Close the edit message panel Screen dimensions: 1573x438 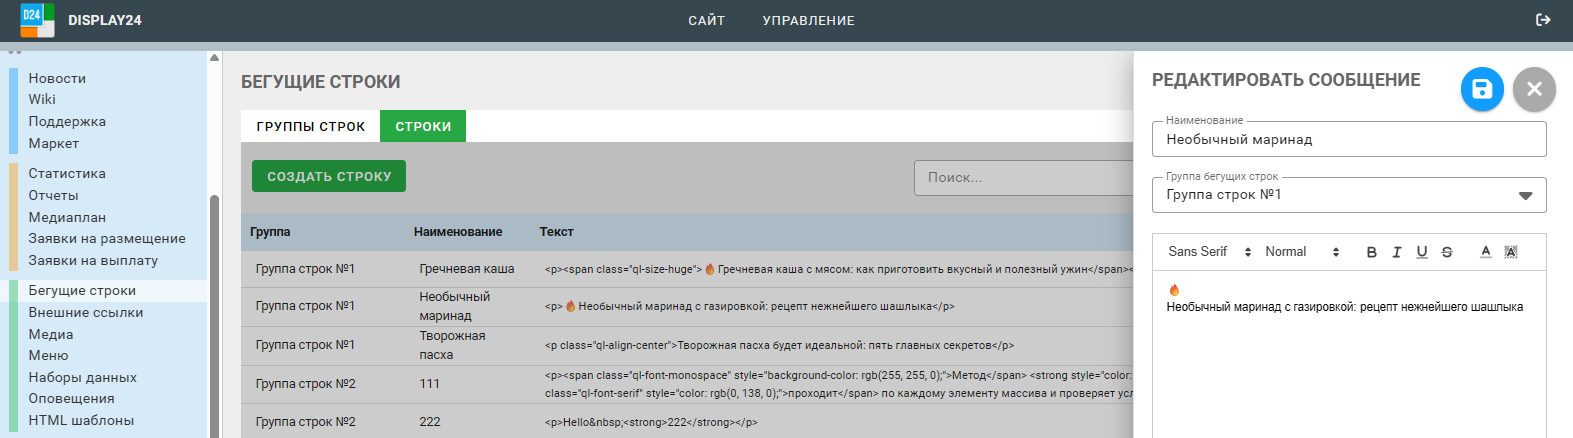point(1533,89)
